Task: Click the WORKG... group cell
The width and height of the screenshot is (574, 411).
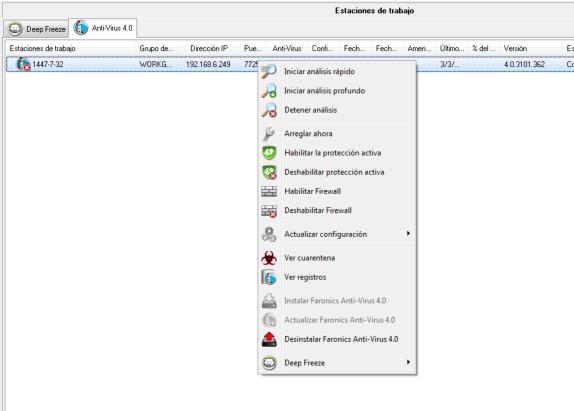Action: (156, 64)
